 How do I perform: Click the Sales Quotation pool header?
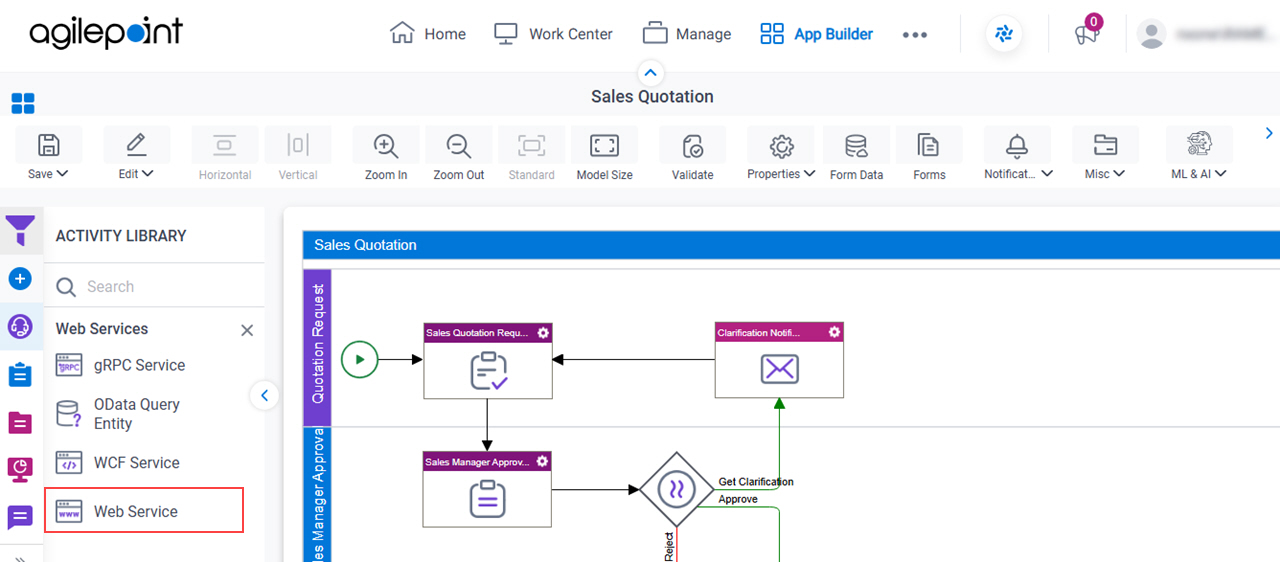791,245
